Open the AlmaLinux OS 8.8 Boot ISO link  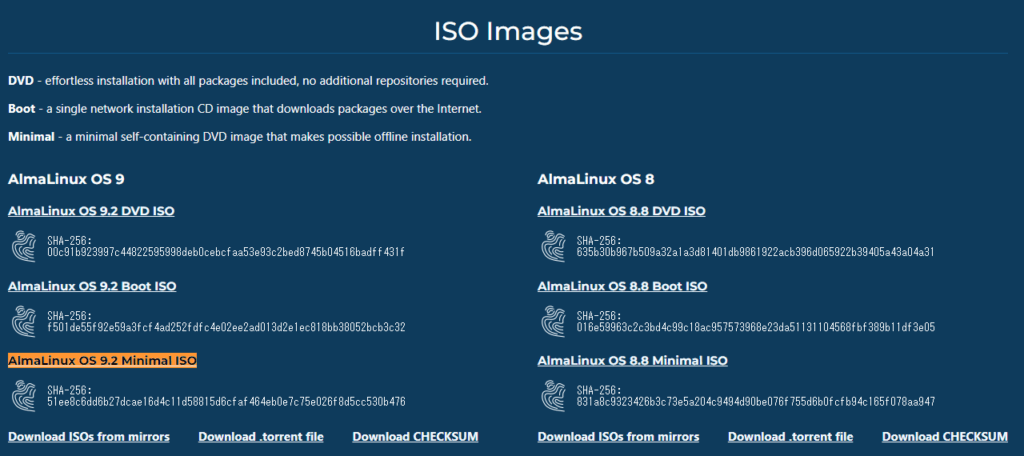pos(622,286)
